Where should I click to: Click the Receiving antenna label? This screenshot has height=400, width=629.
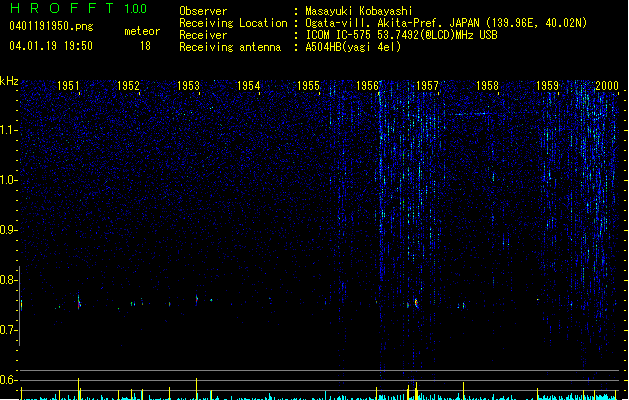click(x=230, y=47)
